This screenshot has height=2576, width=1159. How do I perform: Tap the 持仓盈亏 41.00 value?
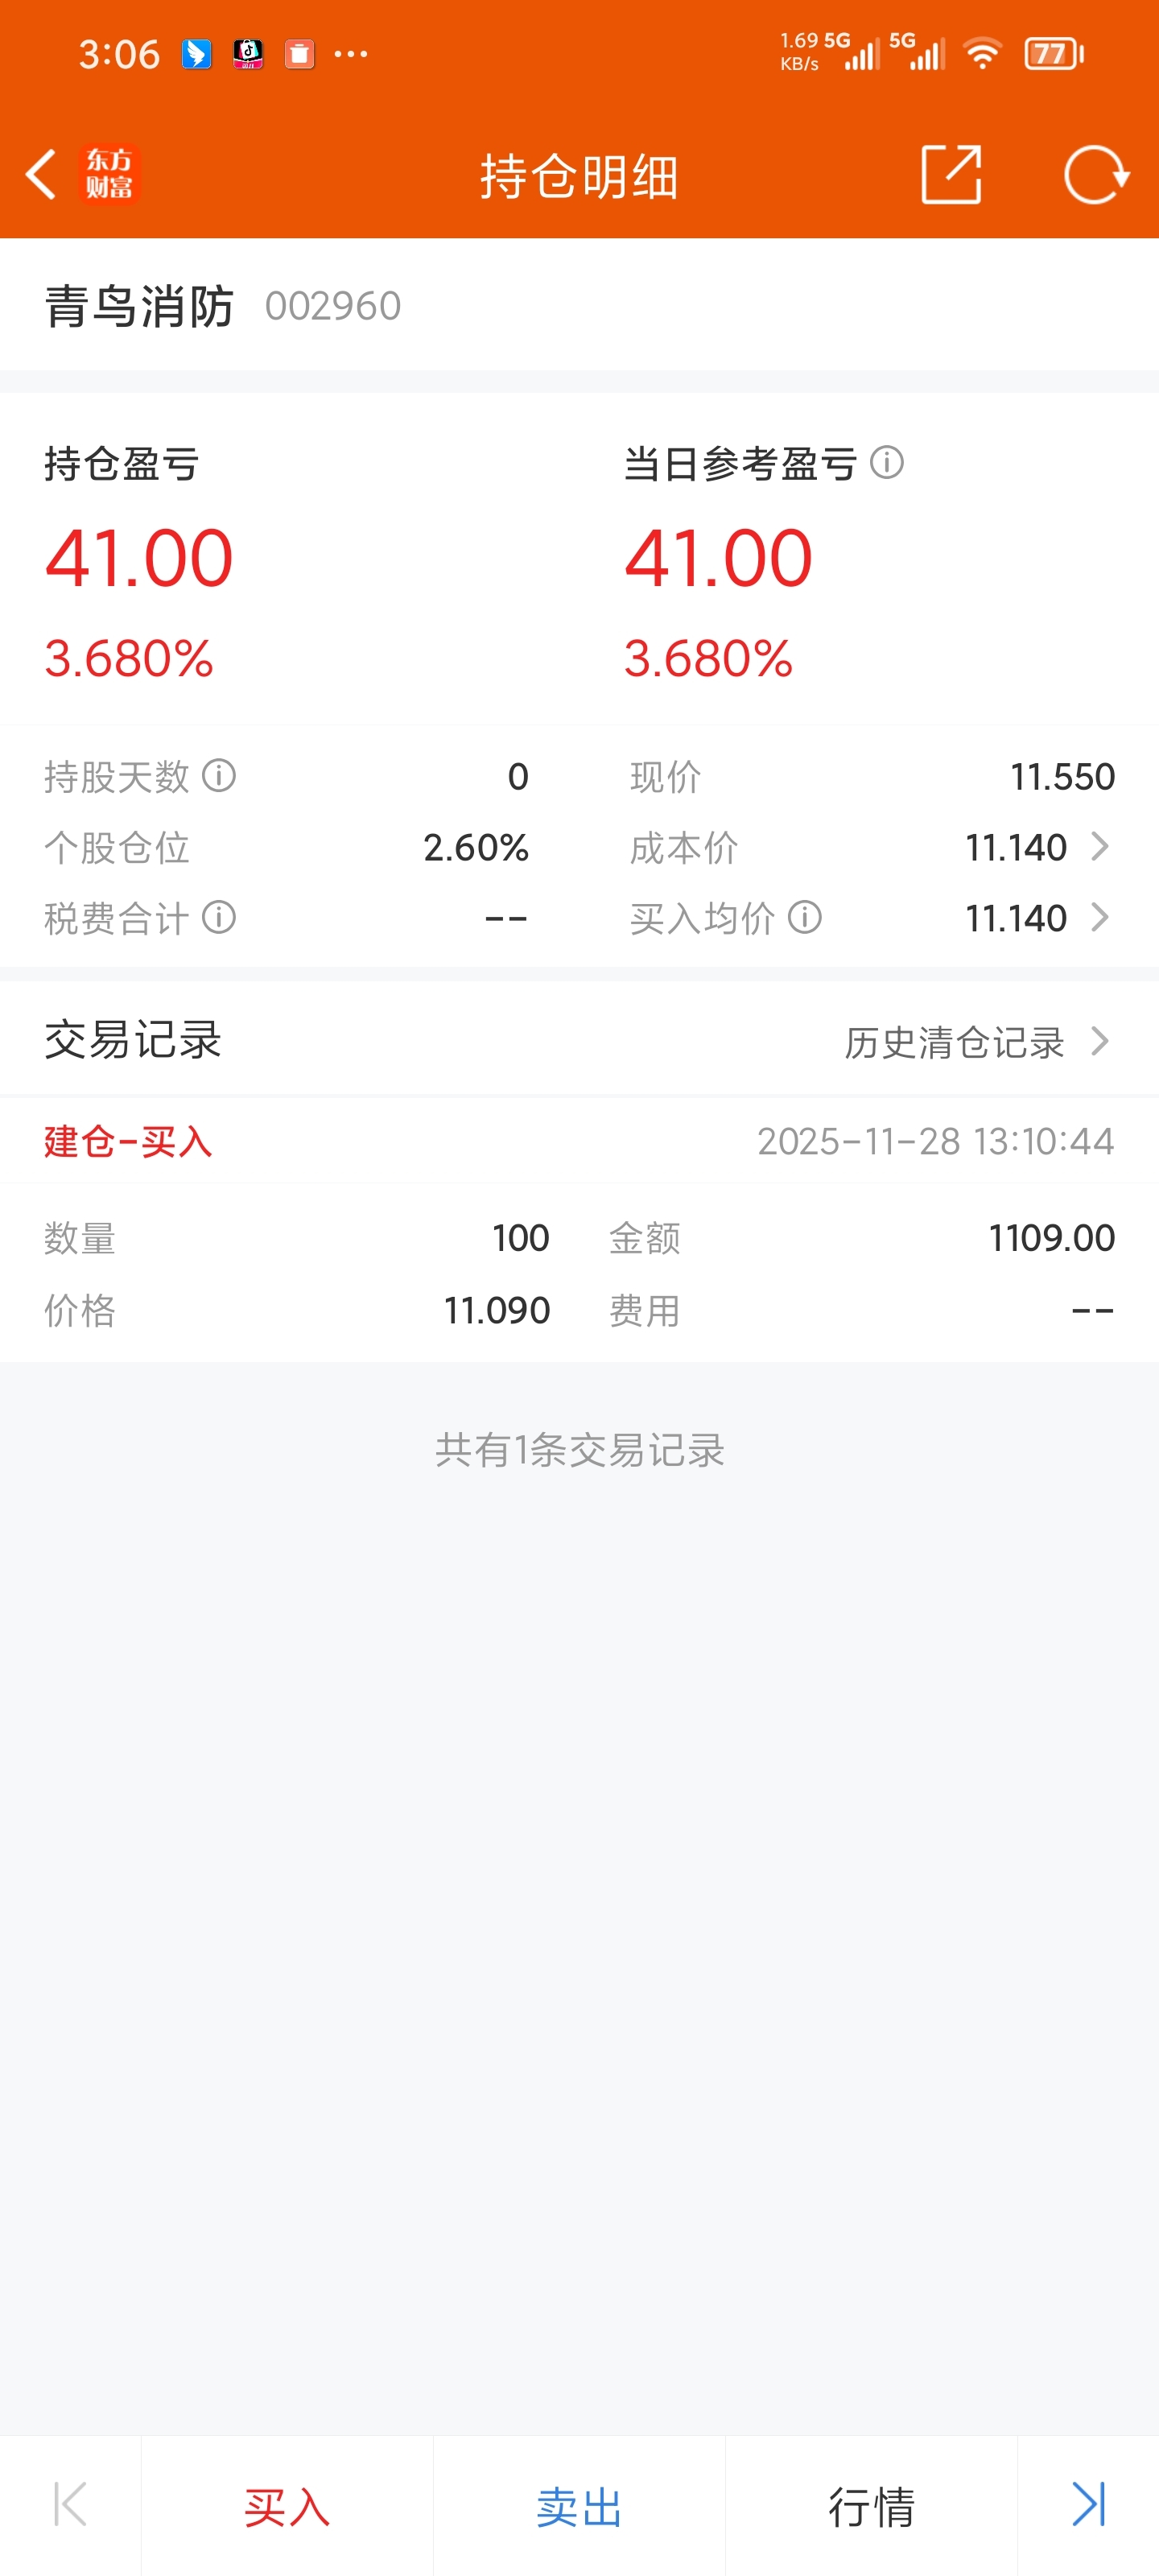tap(139, 558)
